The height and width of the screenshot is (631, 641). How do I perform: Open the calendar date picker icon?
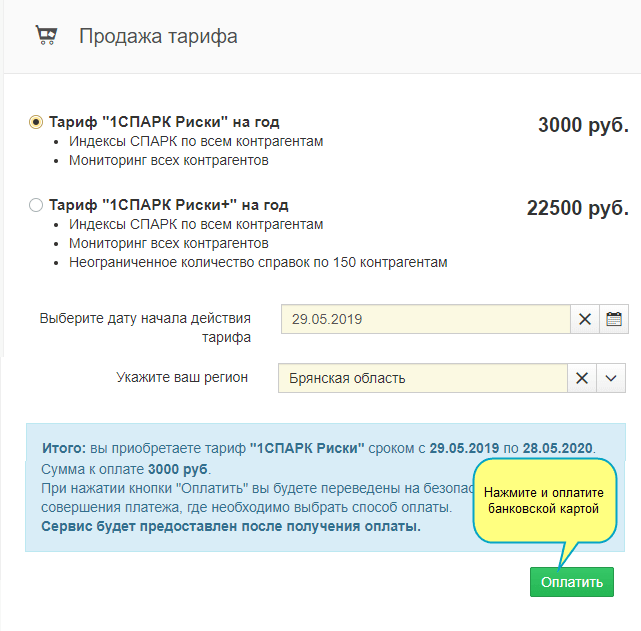(x=614, y=320)
